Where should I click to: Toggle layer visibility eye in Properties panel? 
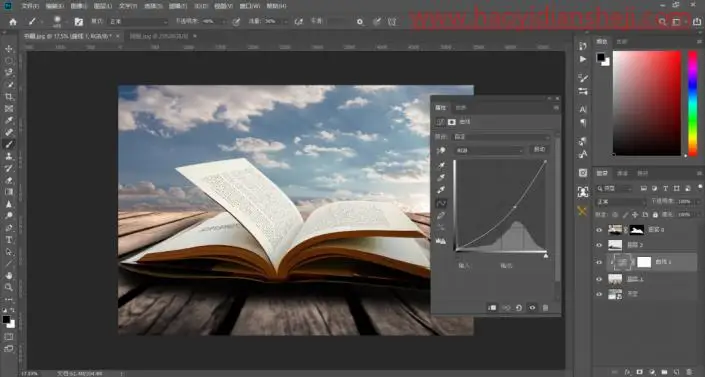tap(532, 308)
